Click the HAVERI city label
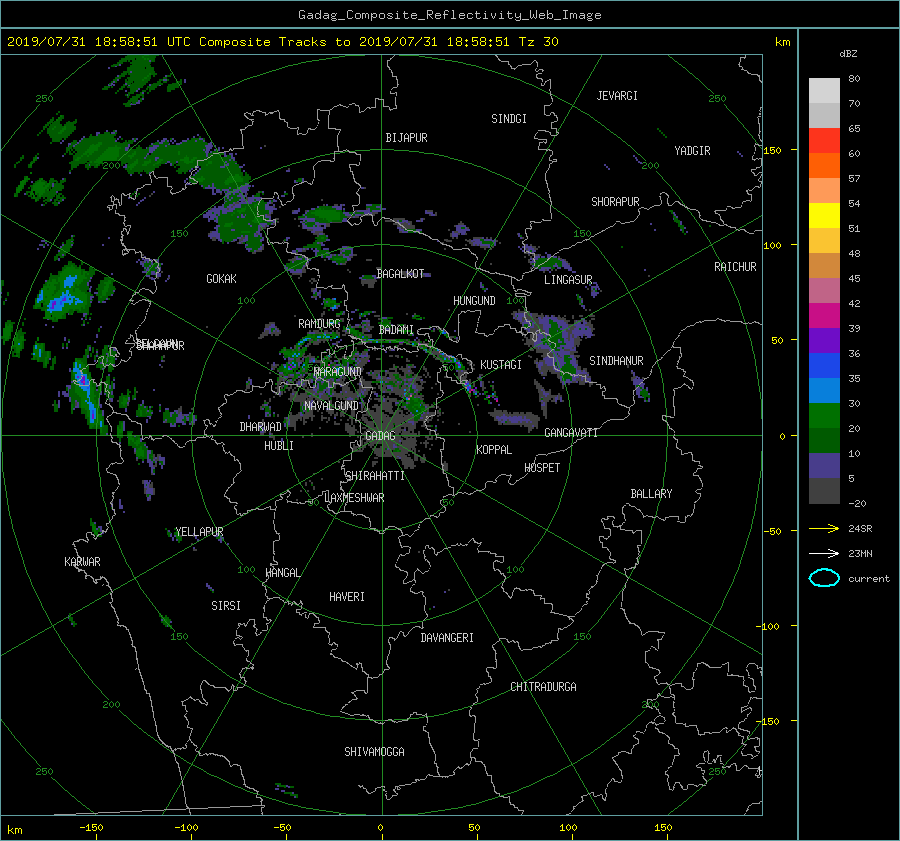This screenshot has height=841, width=900. tap(347, 597)
